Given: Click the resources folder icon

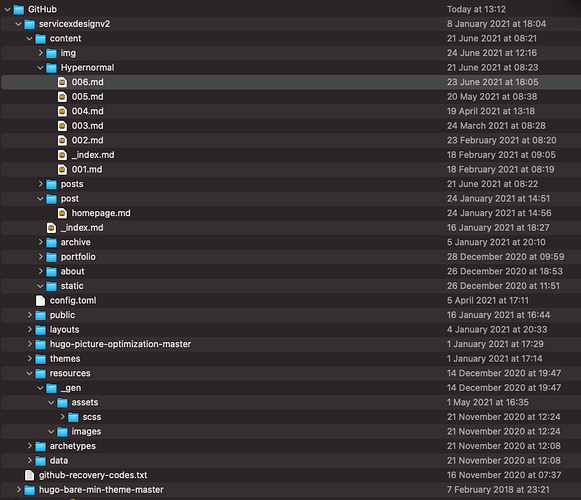Looking at the screenshot, I should [40, 374].
